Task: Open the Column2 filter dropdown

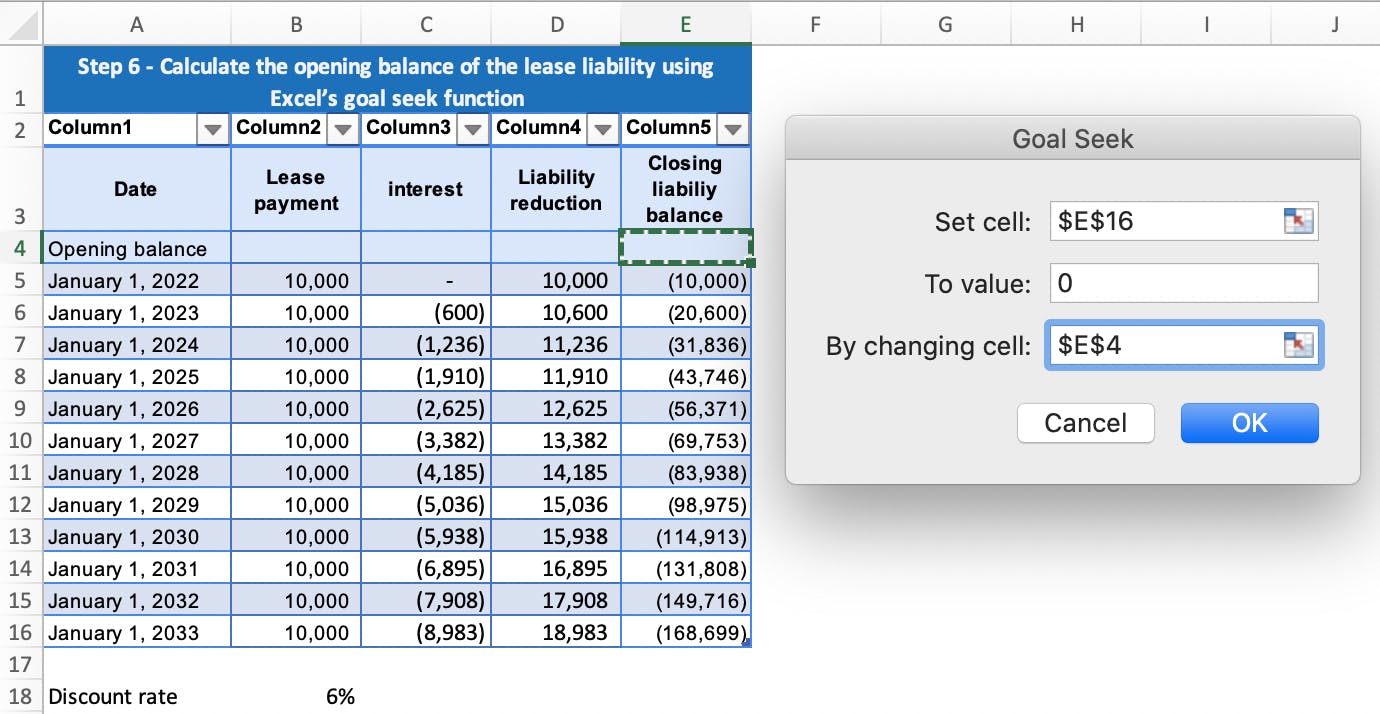Action: coord(343,129)
